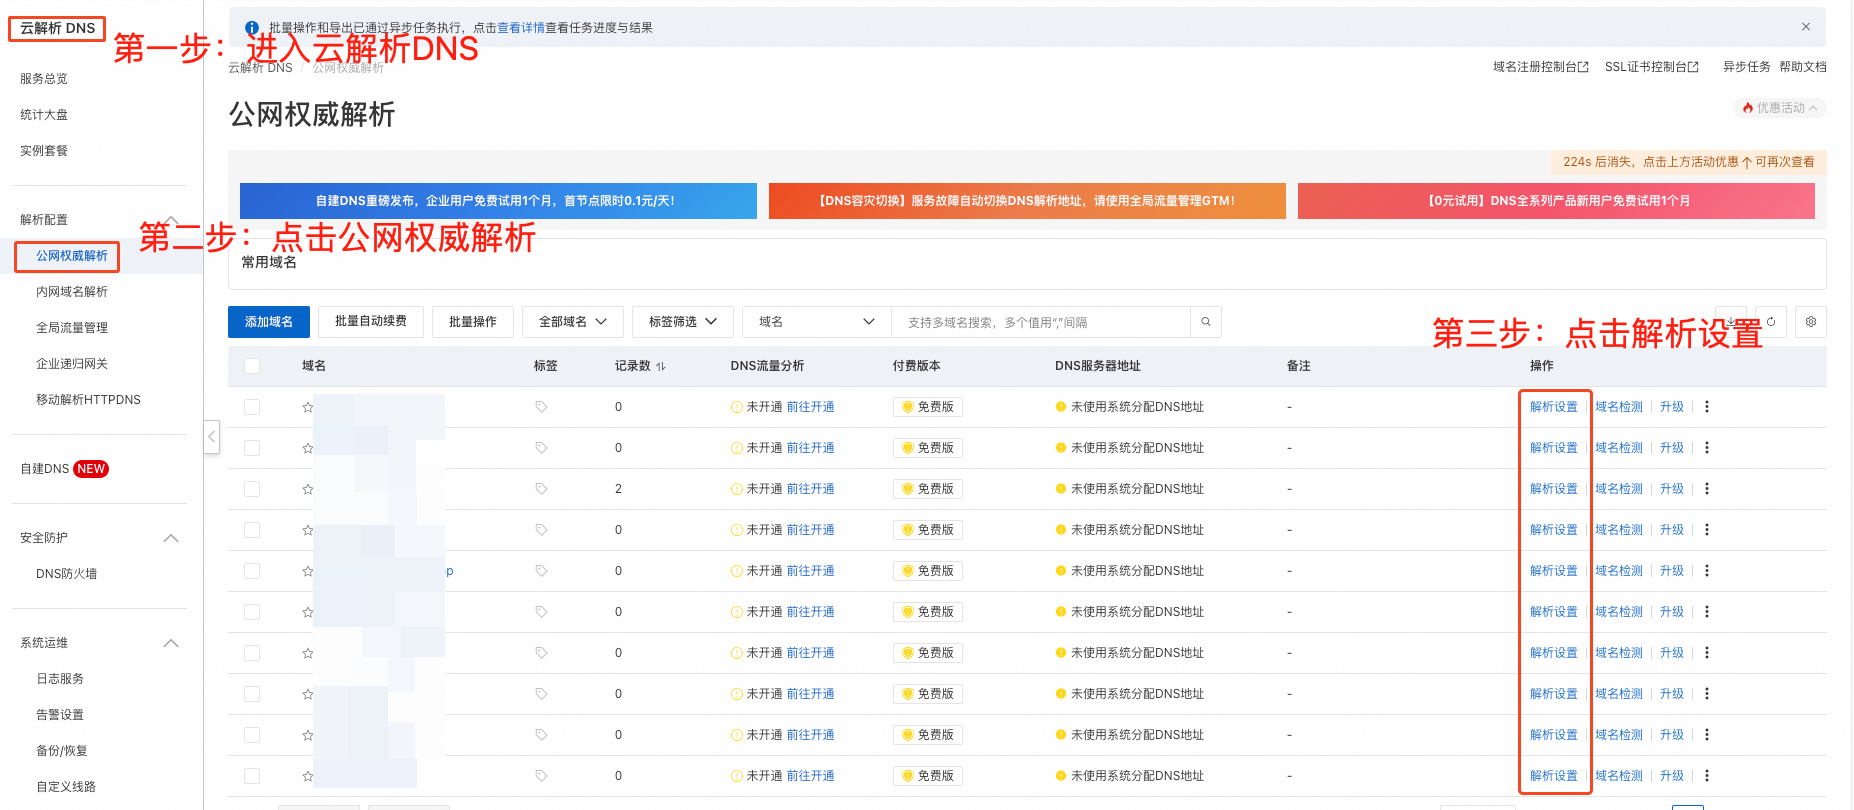The height and width of the screenshot is (810, 1854).
Task: Select all domains with the header checkbox
Action: (x=252, y=366)
